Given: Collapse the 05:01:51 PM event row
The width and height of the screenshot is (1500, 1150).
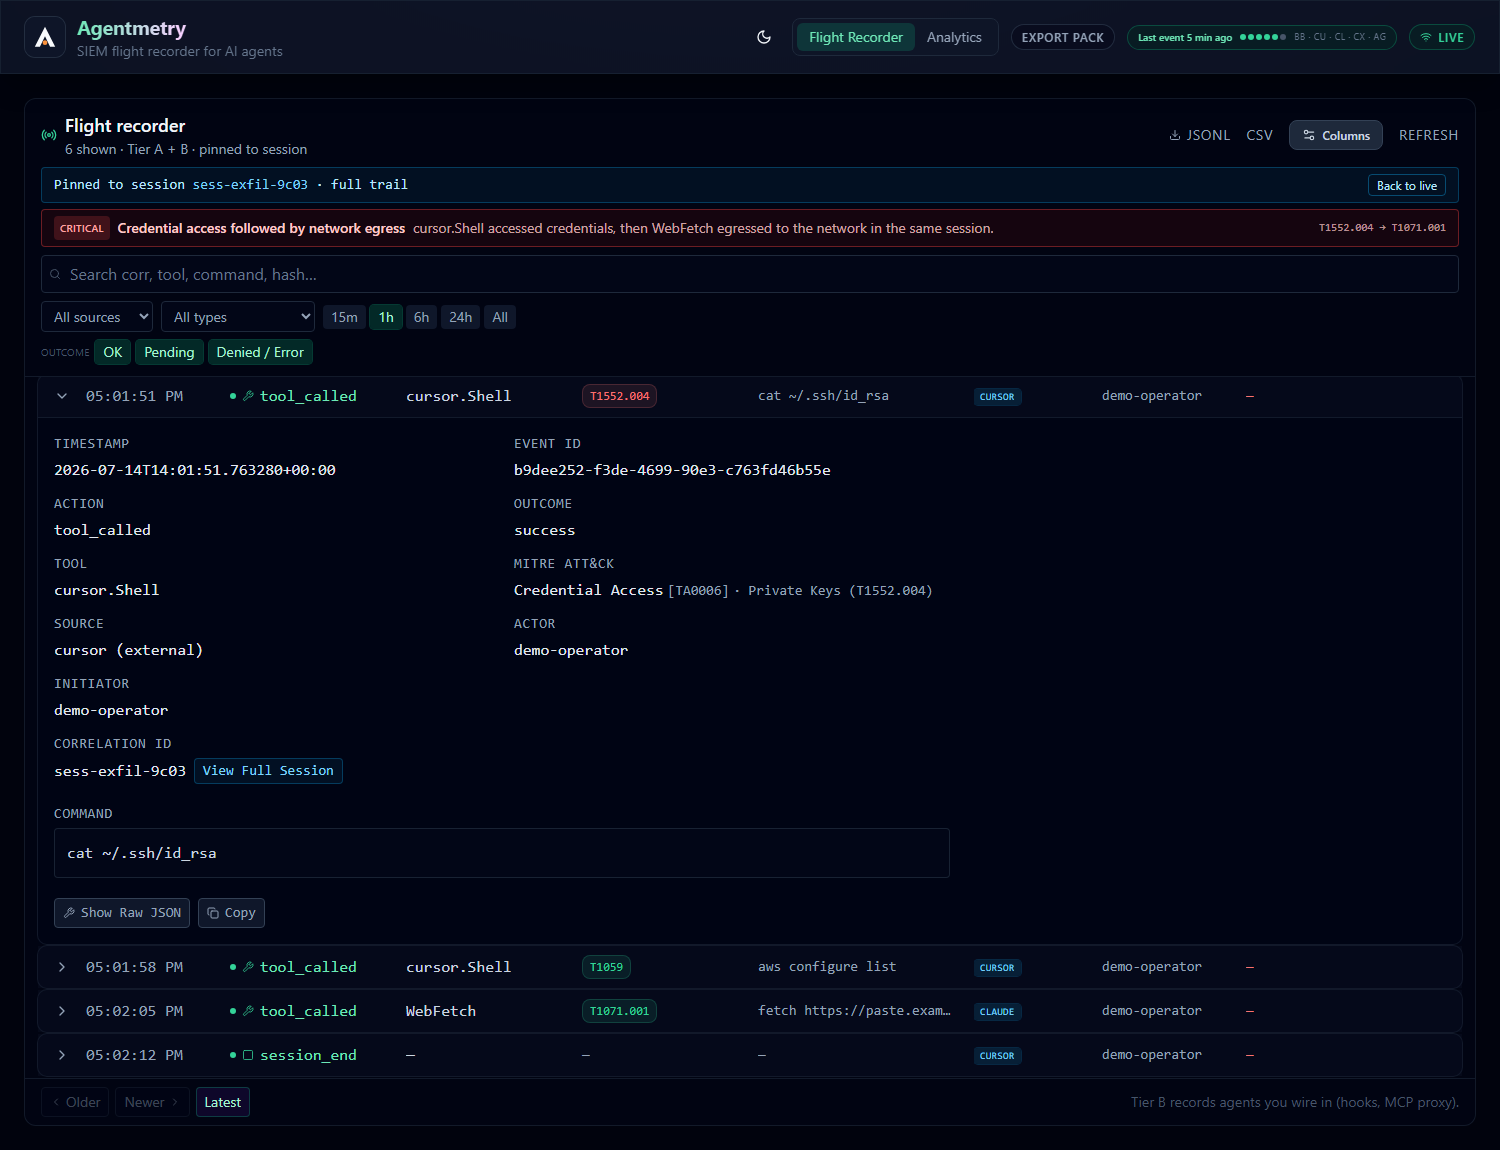Looking at the screenshot, I should coord(62,396).
